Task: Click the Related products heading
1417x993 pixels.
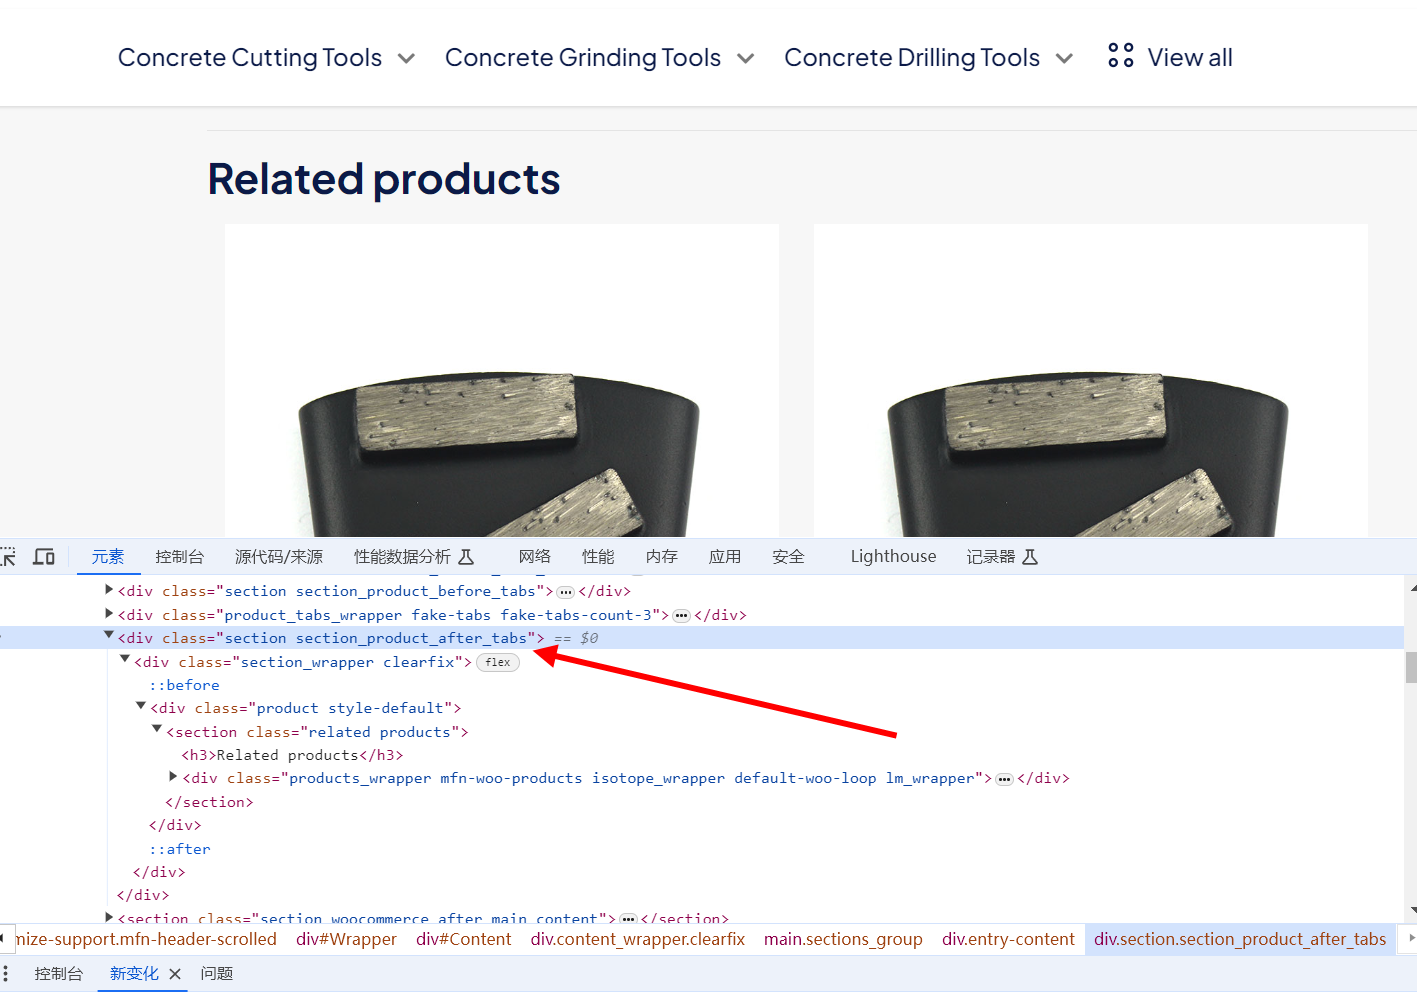Action: click(384, 180)
